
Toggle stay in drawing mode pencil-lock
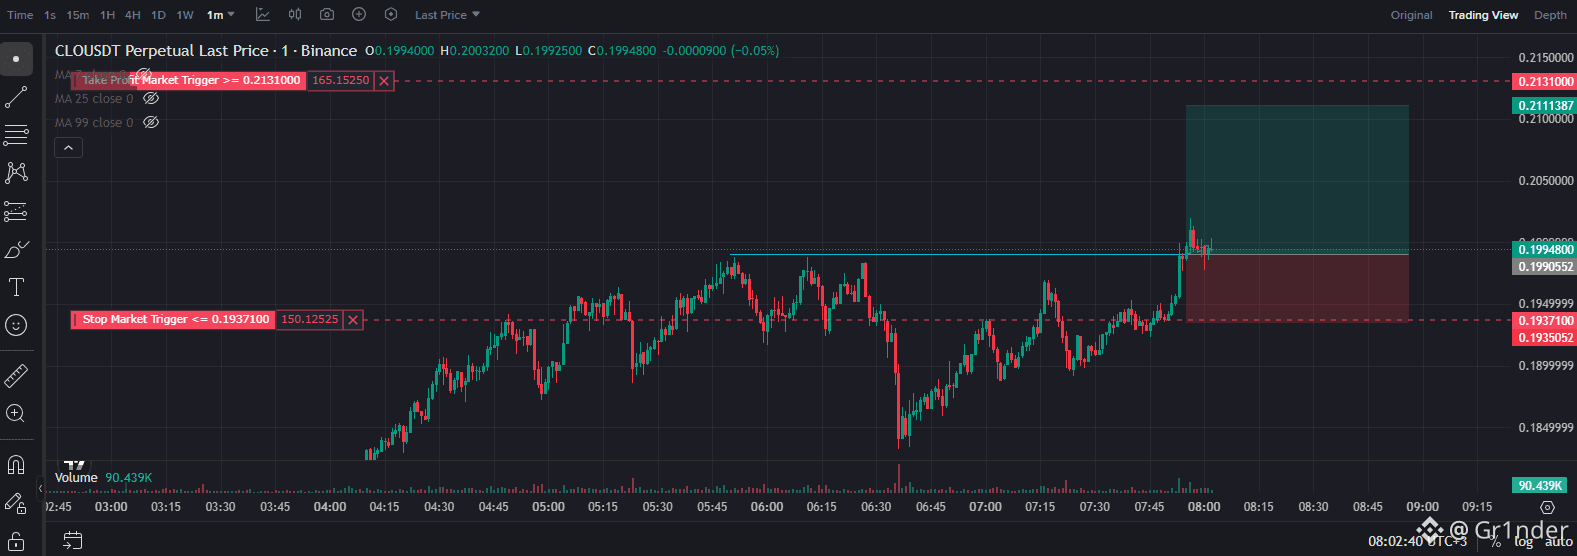pyautogui.click(x=16, y=503)
